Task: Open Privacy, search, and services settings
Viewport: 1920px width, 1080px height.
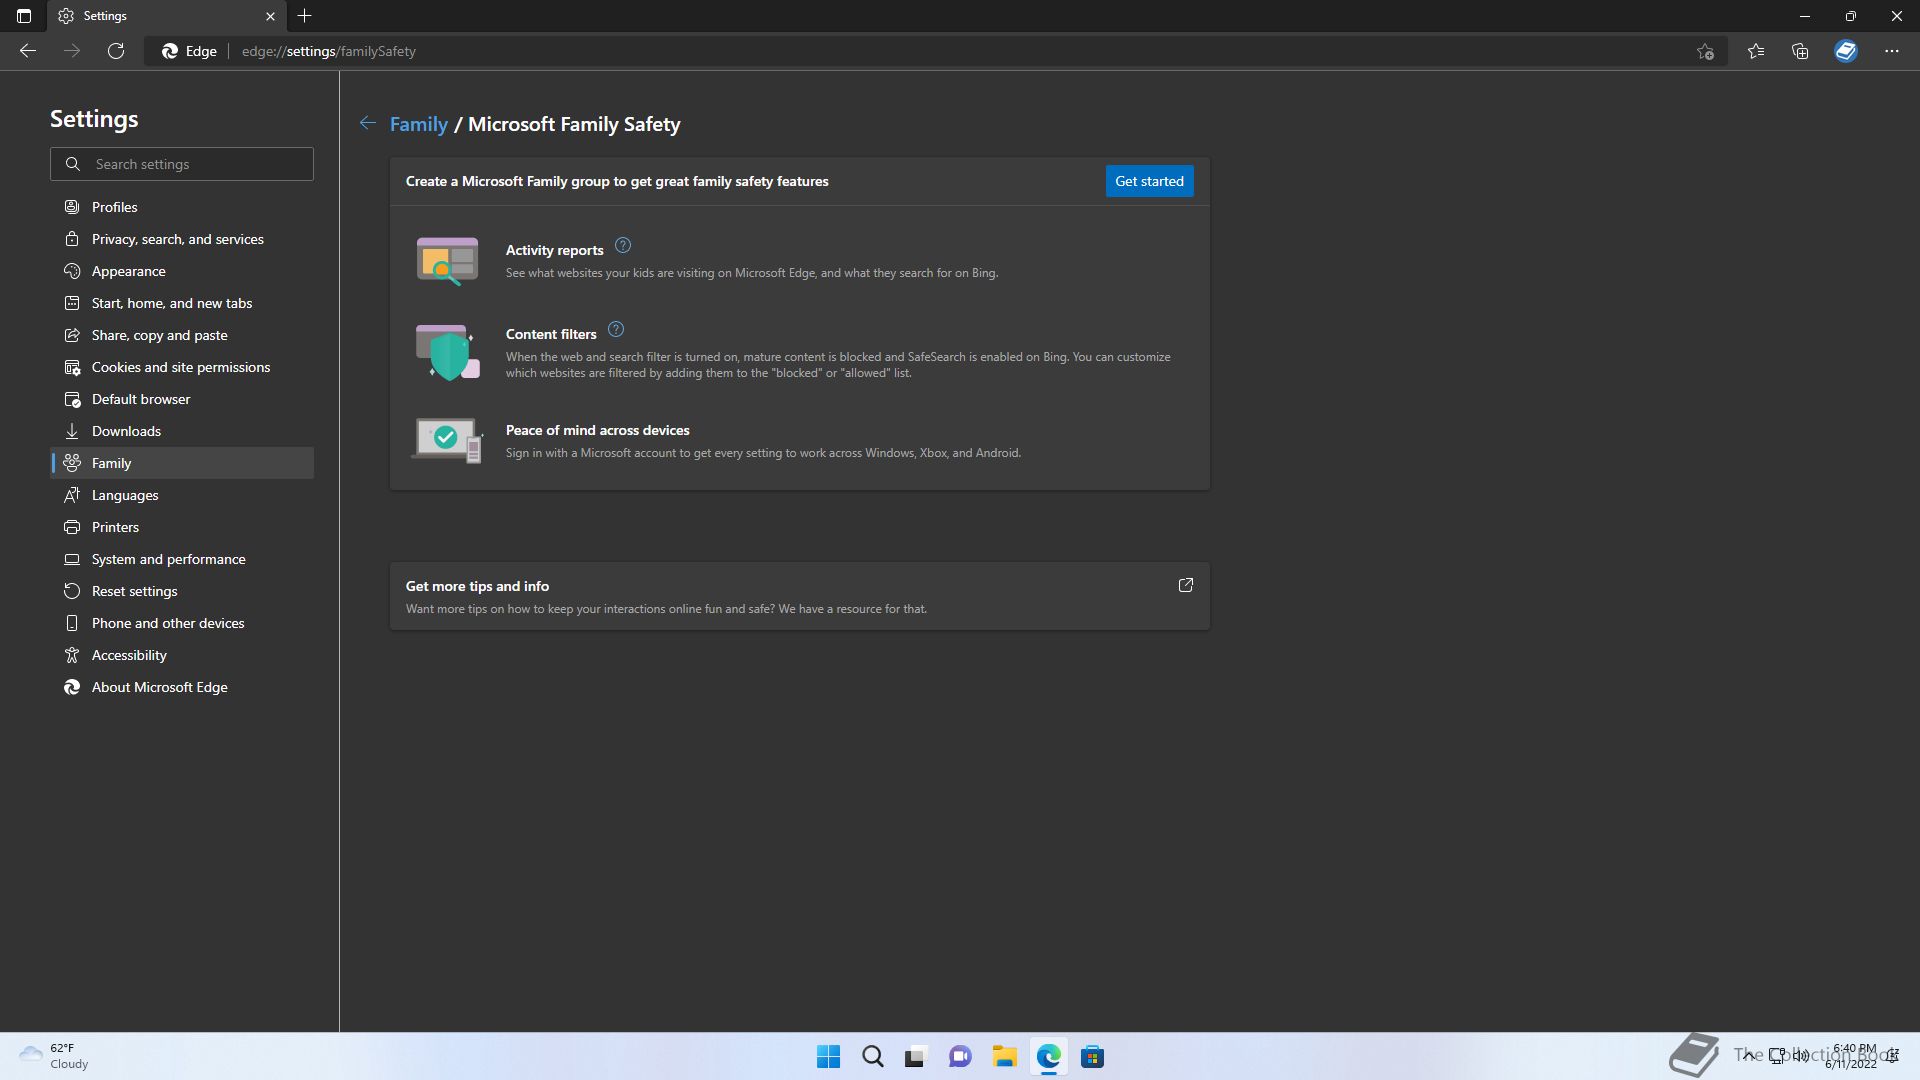Action: pos(177,239)
